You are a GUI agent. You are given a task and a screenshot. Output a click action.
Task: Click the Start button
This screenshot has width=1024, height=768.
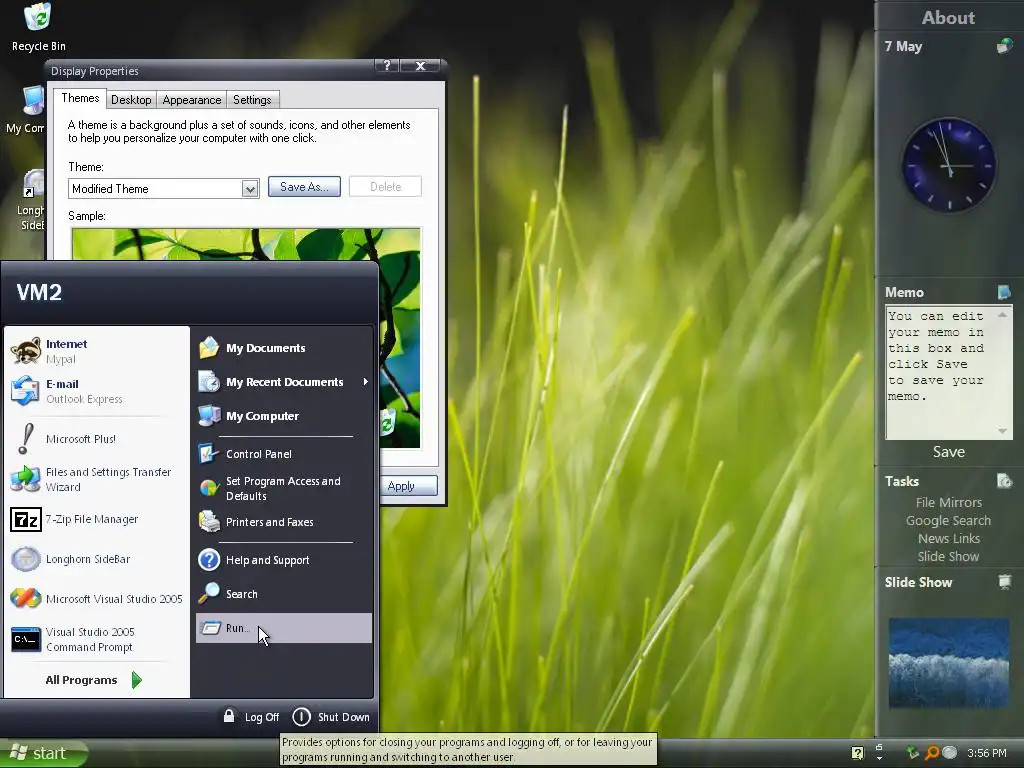(x=43, y=753)
